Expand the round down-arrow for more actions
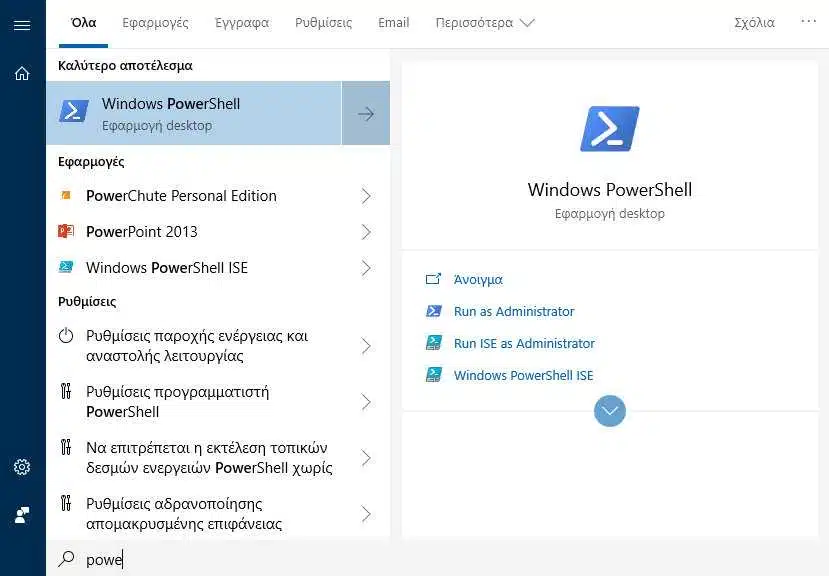The height and width of the screenshot is (576, 829). tap(610, 410)
